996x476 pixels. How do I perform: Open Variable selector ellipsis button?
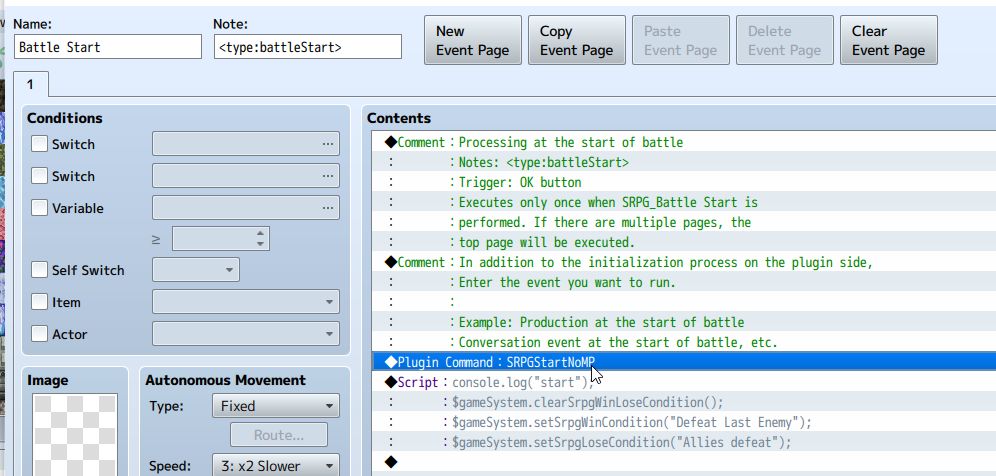[x=327, y=208]
